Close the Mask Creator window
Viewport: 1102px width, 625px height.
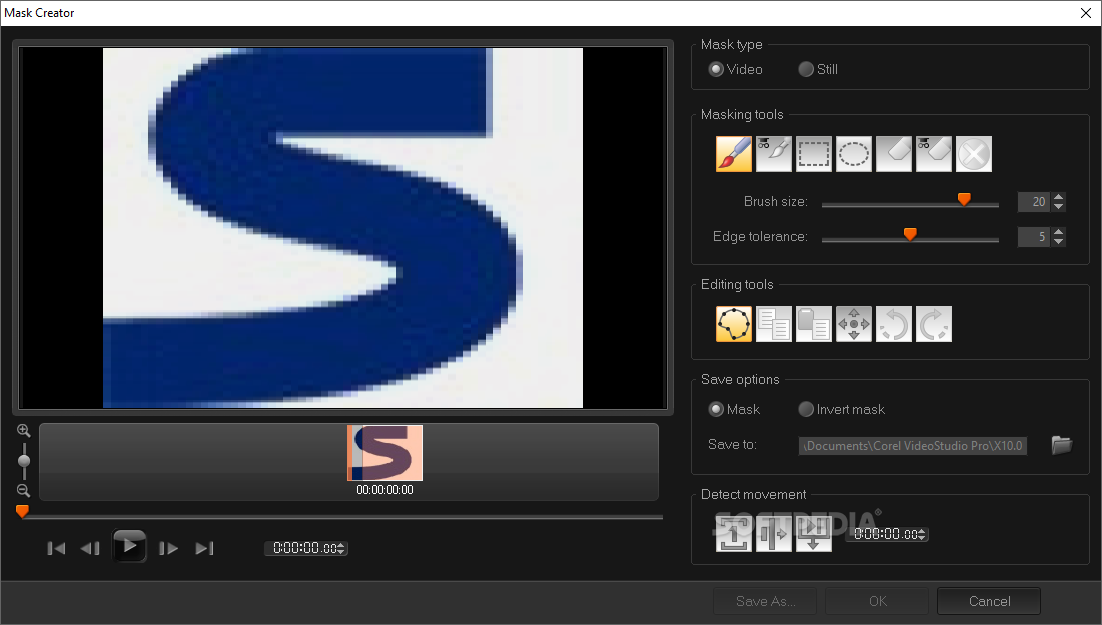[1086, 13]
